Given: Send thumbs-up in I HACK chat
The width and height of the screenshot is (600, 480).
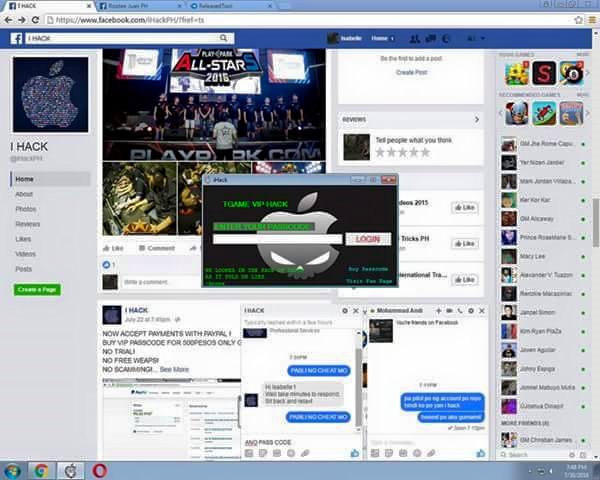Looking at the screenshot, I should click(x=355, y=453).
